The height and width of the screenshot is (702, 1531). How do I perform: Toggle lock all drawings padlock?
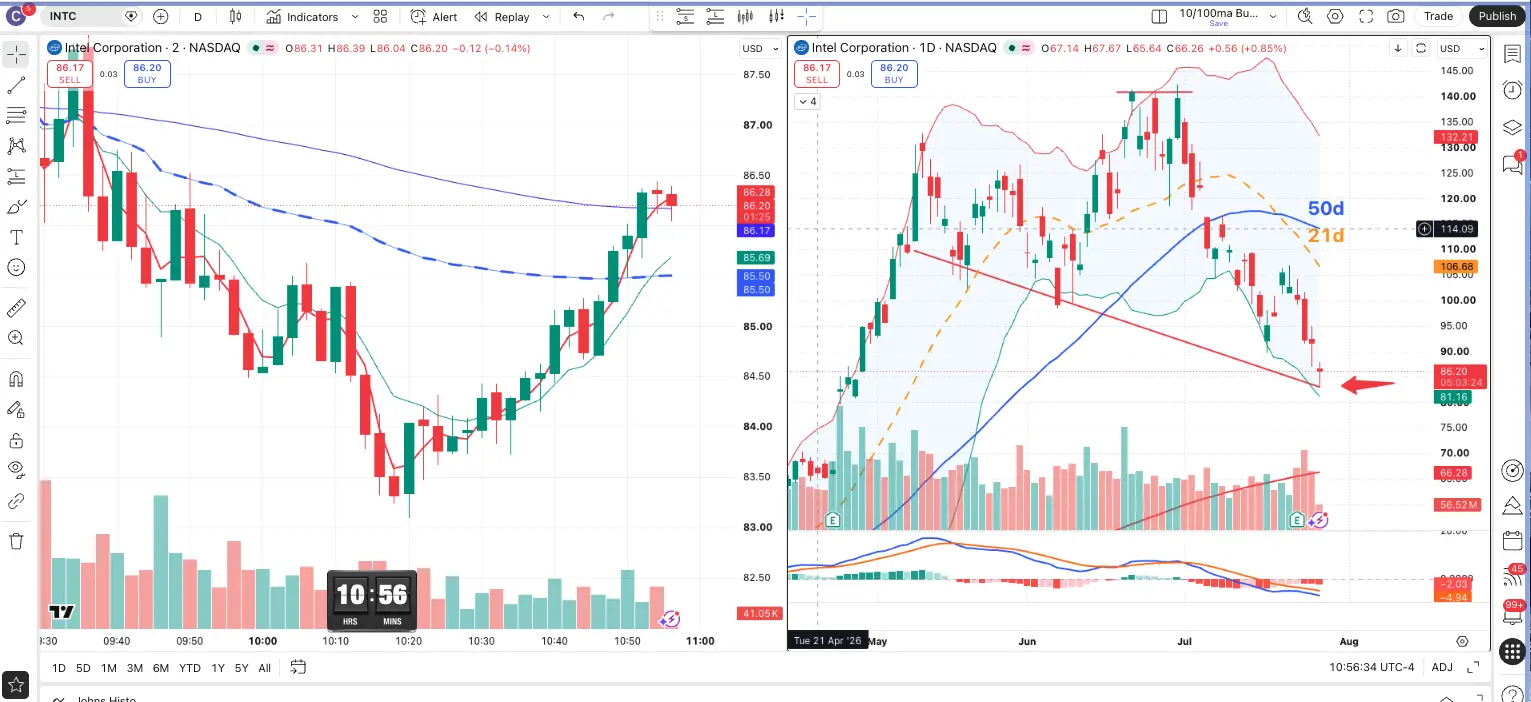tap(16, 440)
